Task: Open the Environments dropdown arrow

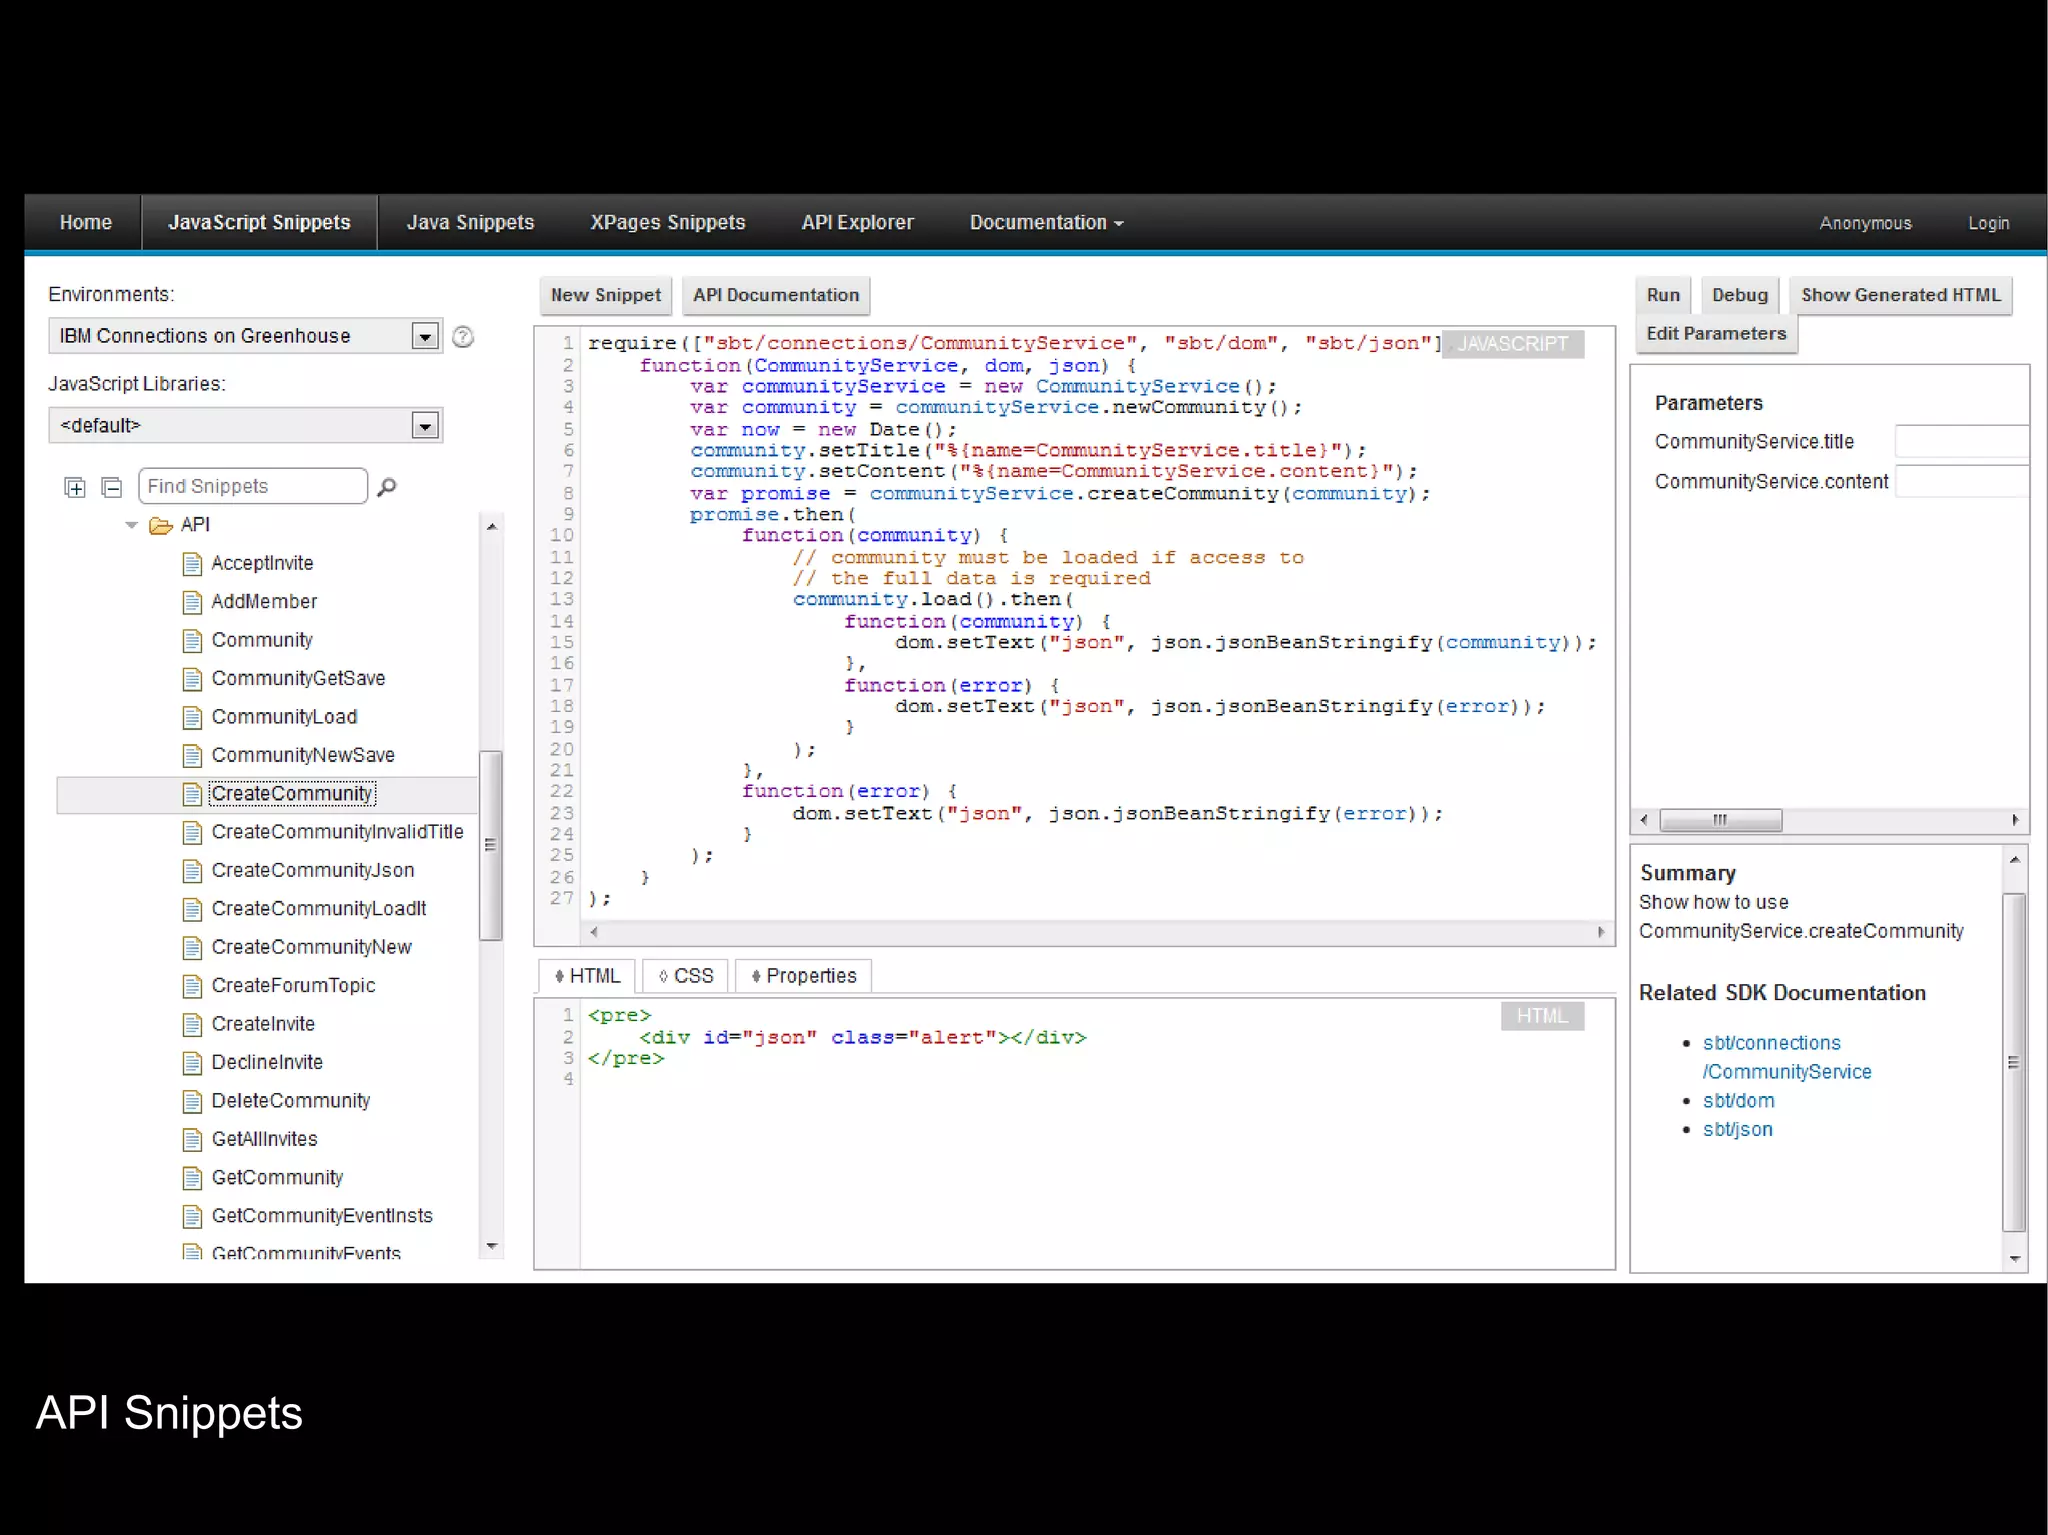Action: (425, 337)
